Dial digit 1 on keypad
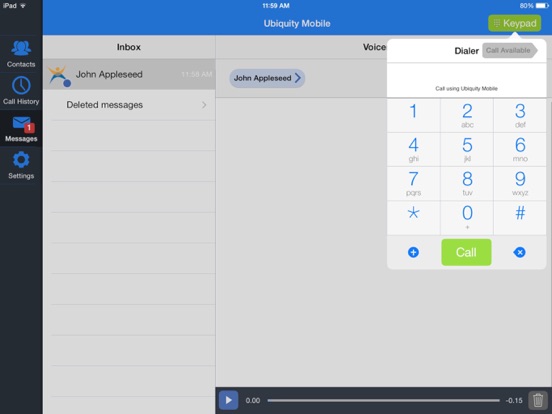 [413, 115]
